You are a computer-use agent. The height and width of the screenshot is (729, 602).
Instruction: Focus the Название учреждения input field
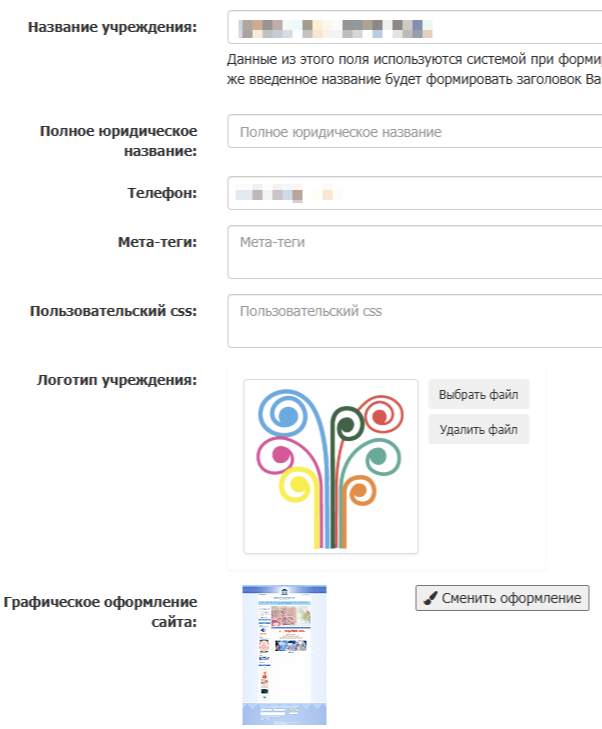click(x=414, y=27)
